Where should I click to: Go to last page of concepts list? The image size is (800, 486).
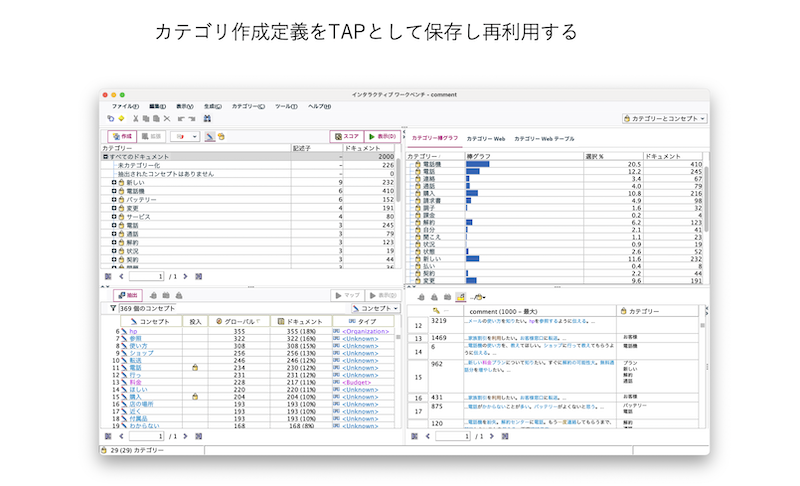(199, 437)
